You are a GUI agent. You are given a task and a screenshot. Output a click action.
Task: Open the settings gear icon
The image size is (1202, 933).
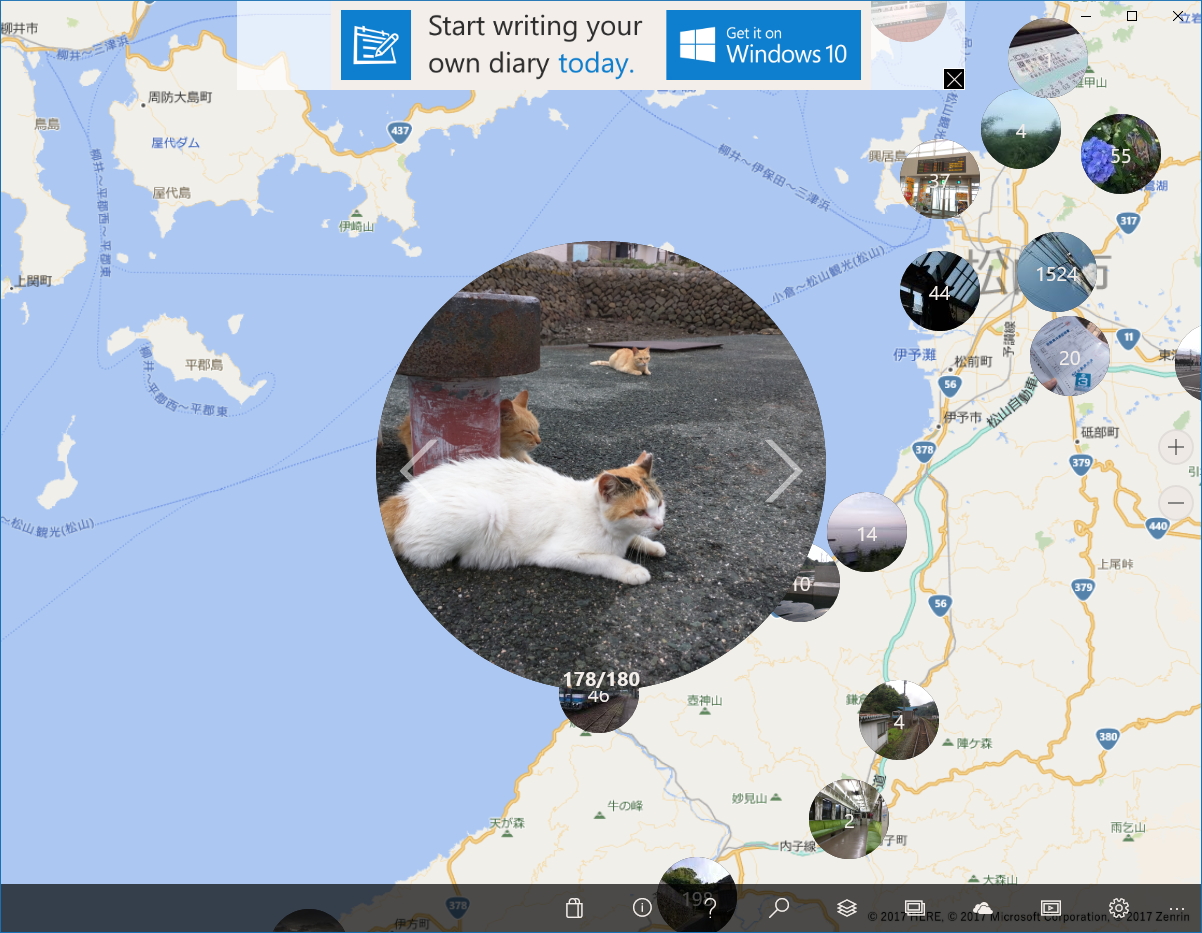pyautogui.click(x=1119, y=908)
